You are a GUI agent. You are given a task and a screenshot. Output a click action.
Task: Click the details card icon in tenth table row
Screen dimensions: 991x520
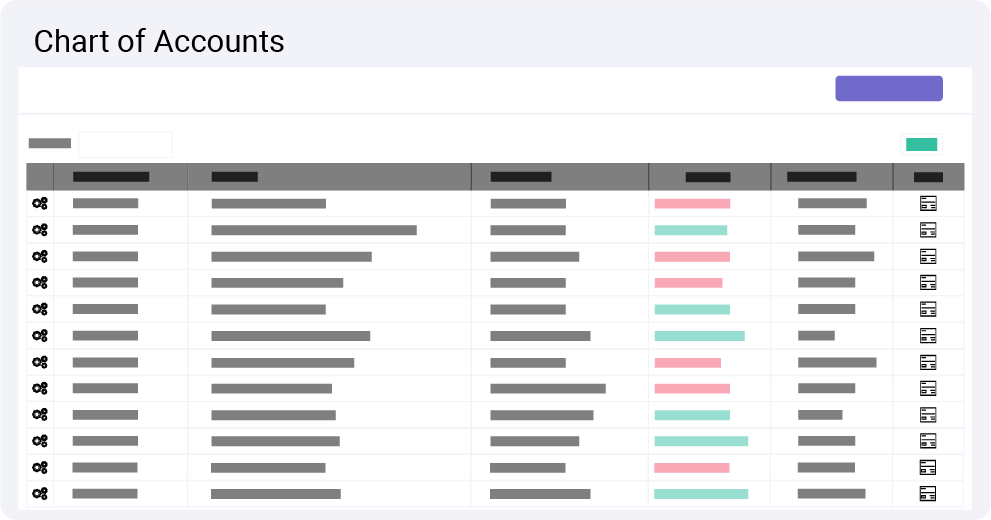point(928,440)
